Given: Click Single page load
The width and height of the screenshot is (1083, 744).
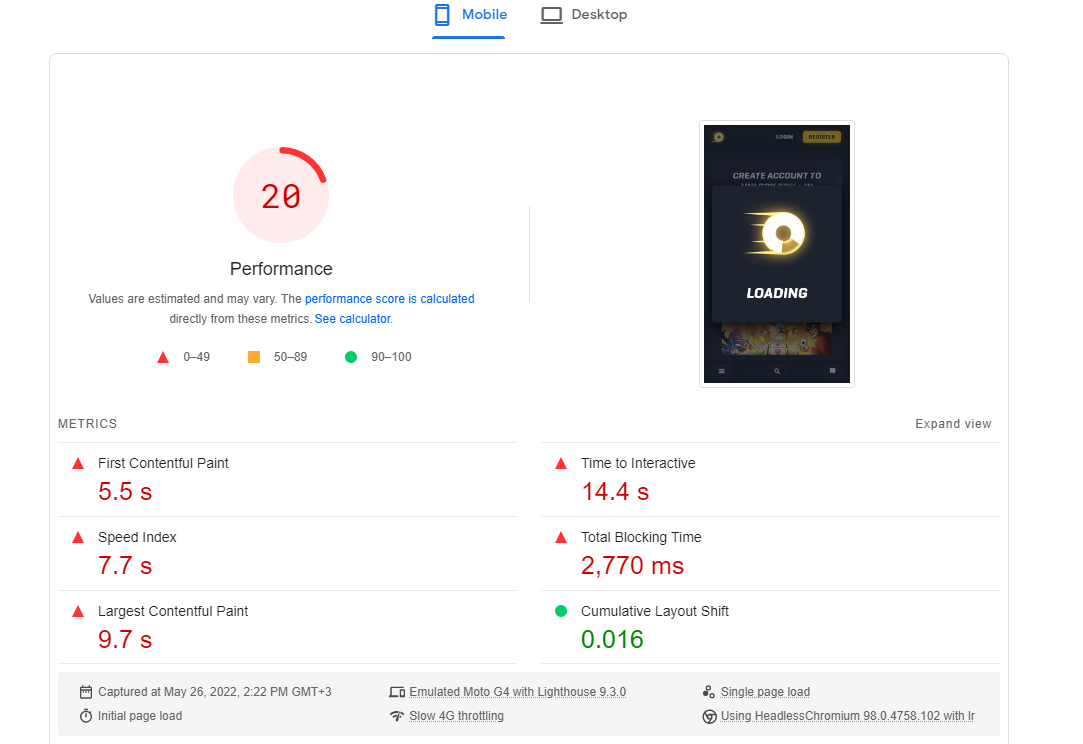Looking at the screenshot, I should click(765, 691).
